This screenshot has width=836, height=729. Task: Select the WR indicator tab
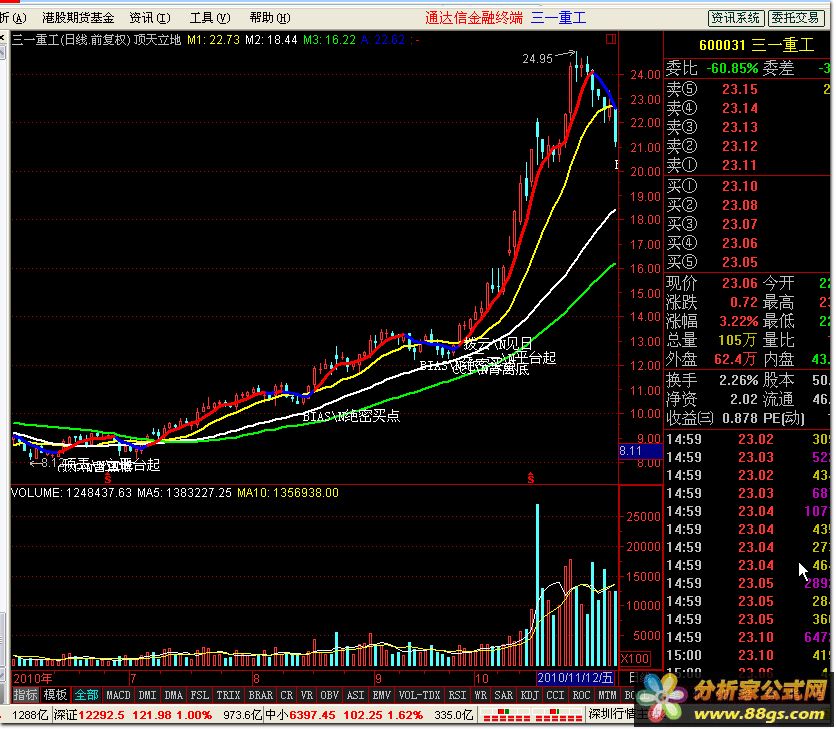tap(480, 695)
